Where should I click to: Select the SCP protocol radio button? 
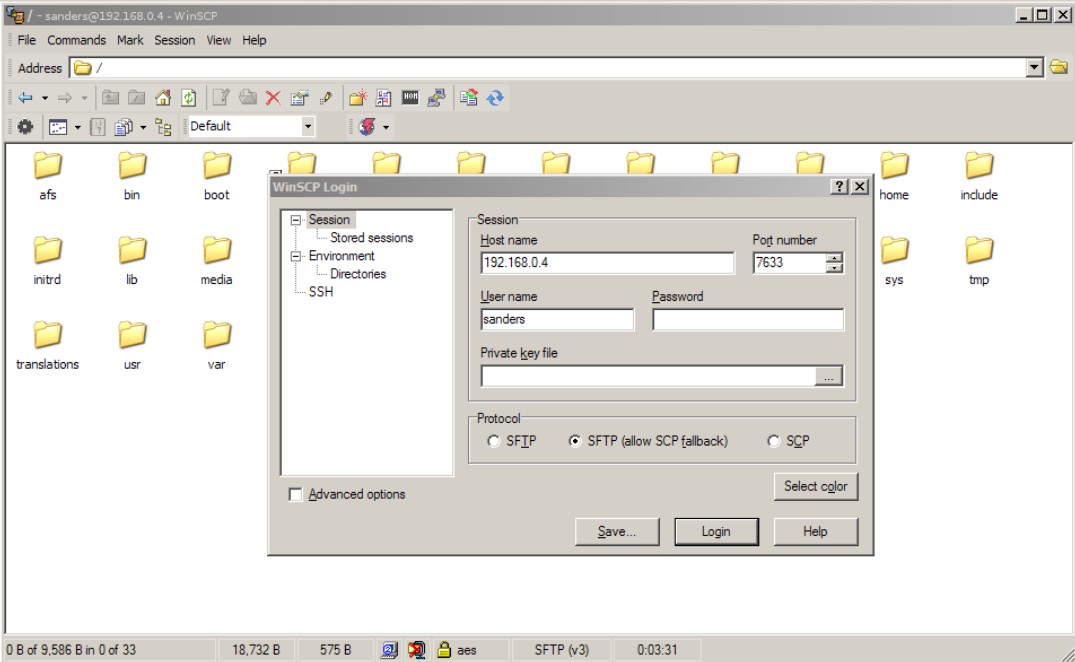point(773,441)
